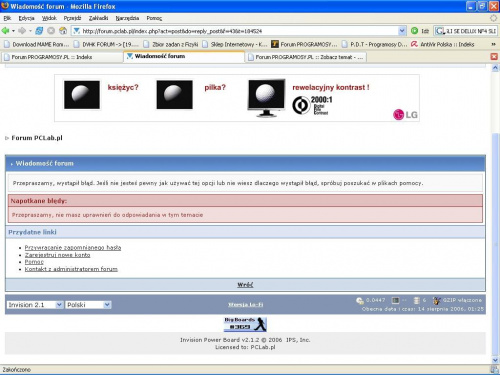This screenshot has height=375, width=500.
Task: Reload the page with refresh icon
Action: pyautogui.click(x=39, y=31)
